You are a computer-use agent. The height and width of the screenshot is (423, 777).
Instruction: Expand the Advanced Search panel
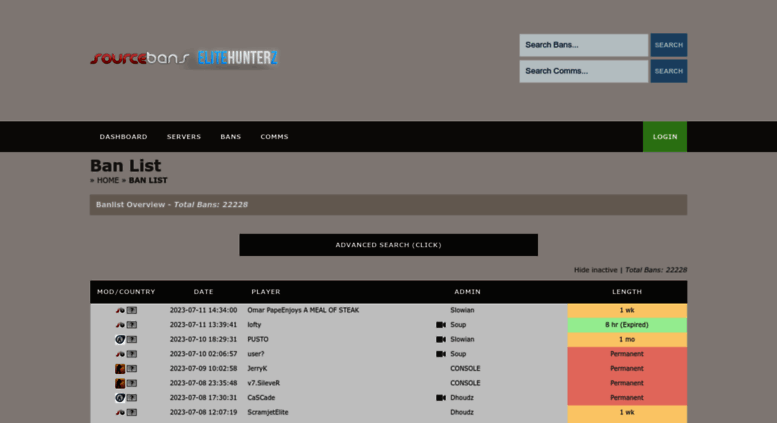tap(388, 245)
